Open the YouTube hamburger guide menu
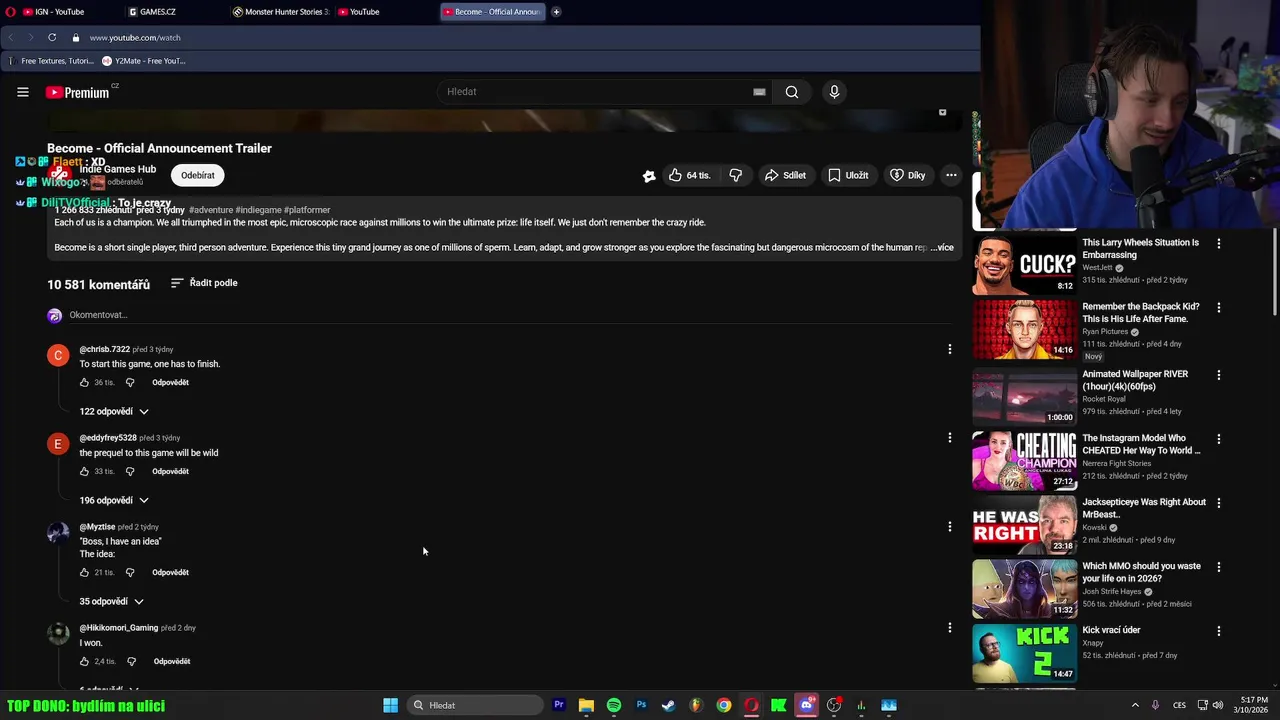The width and height of the screenshot is (1280, 720). click(23, 92)
